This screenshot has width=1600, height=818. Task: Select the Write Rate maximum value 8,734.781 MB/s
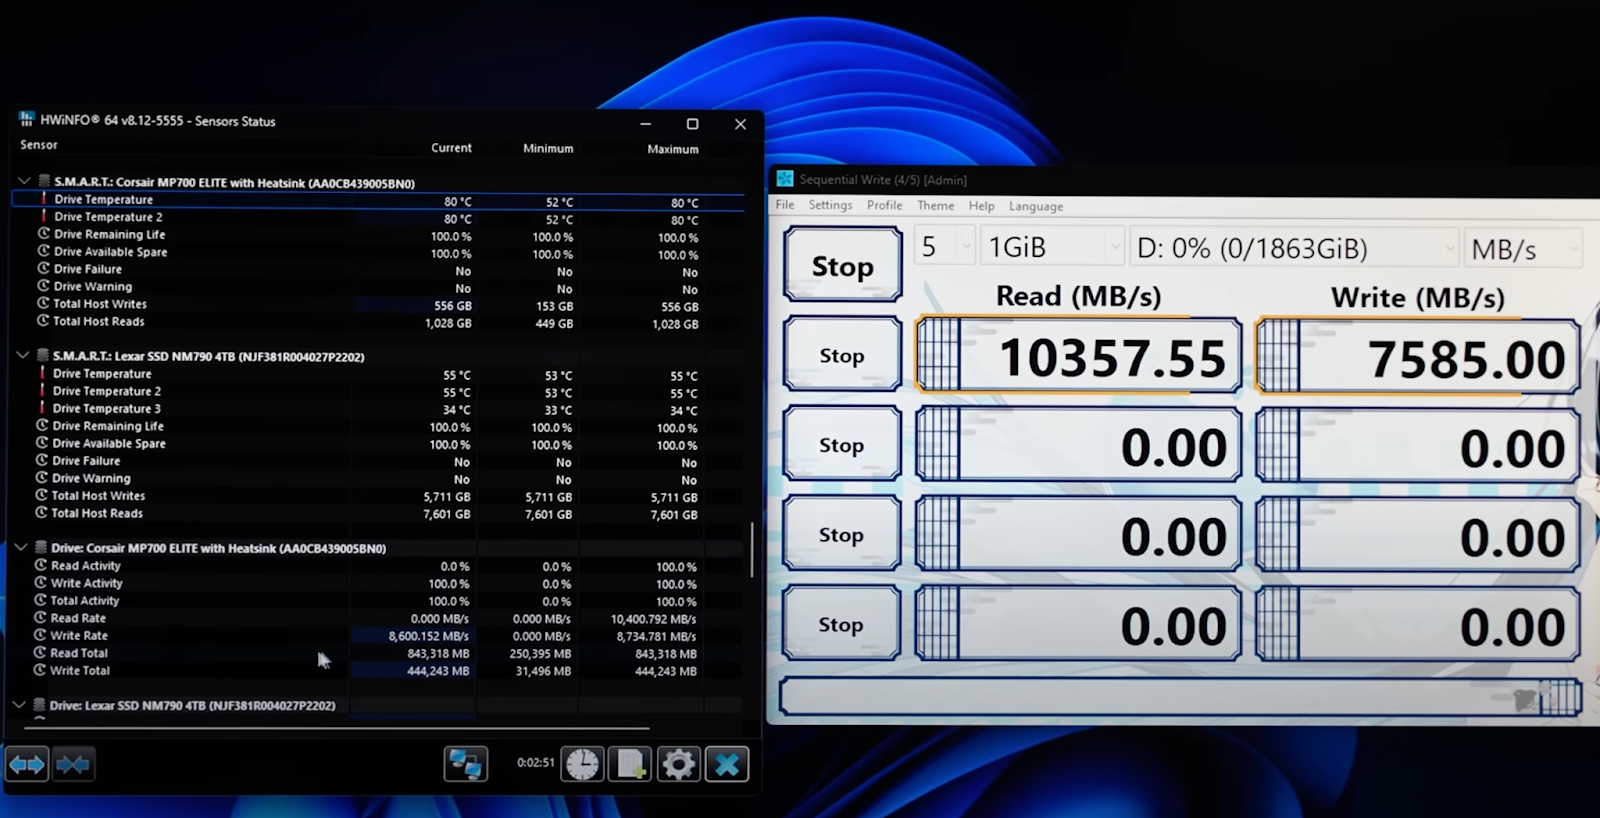click(656, 636)
